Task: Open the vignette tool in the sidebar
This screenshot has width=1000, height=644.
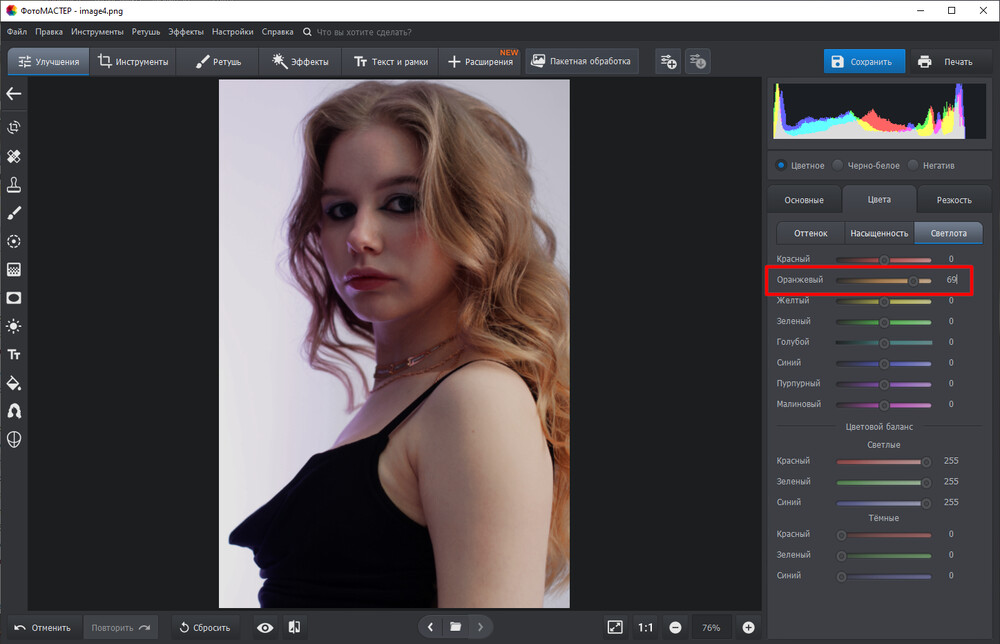Action: pyautogui.click(x=14, y=298)
